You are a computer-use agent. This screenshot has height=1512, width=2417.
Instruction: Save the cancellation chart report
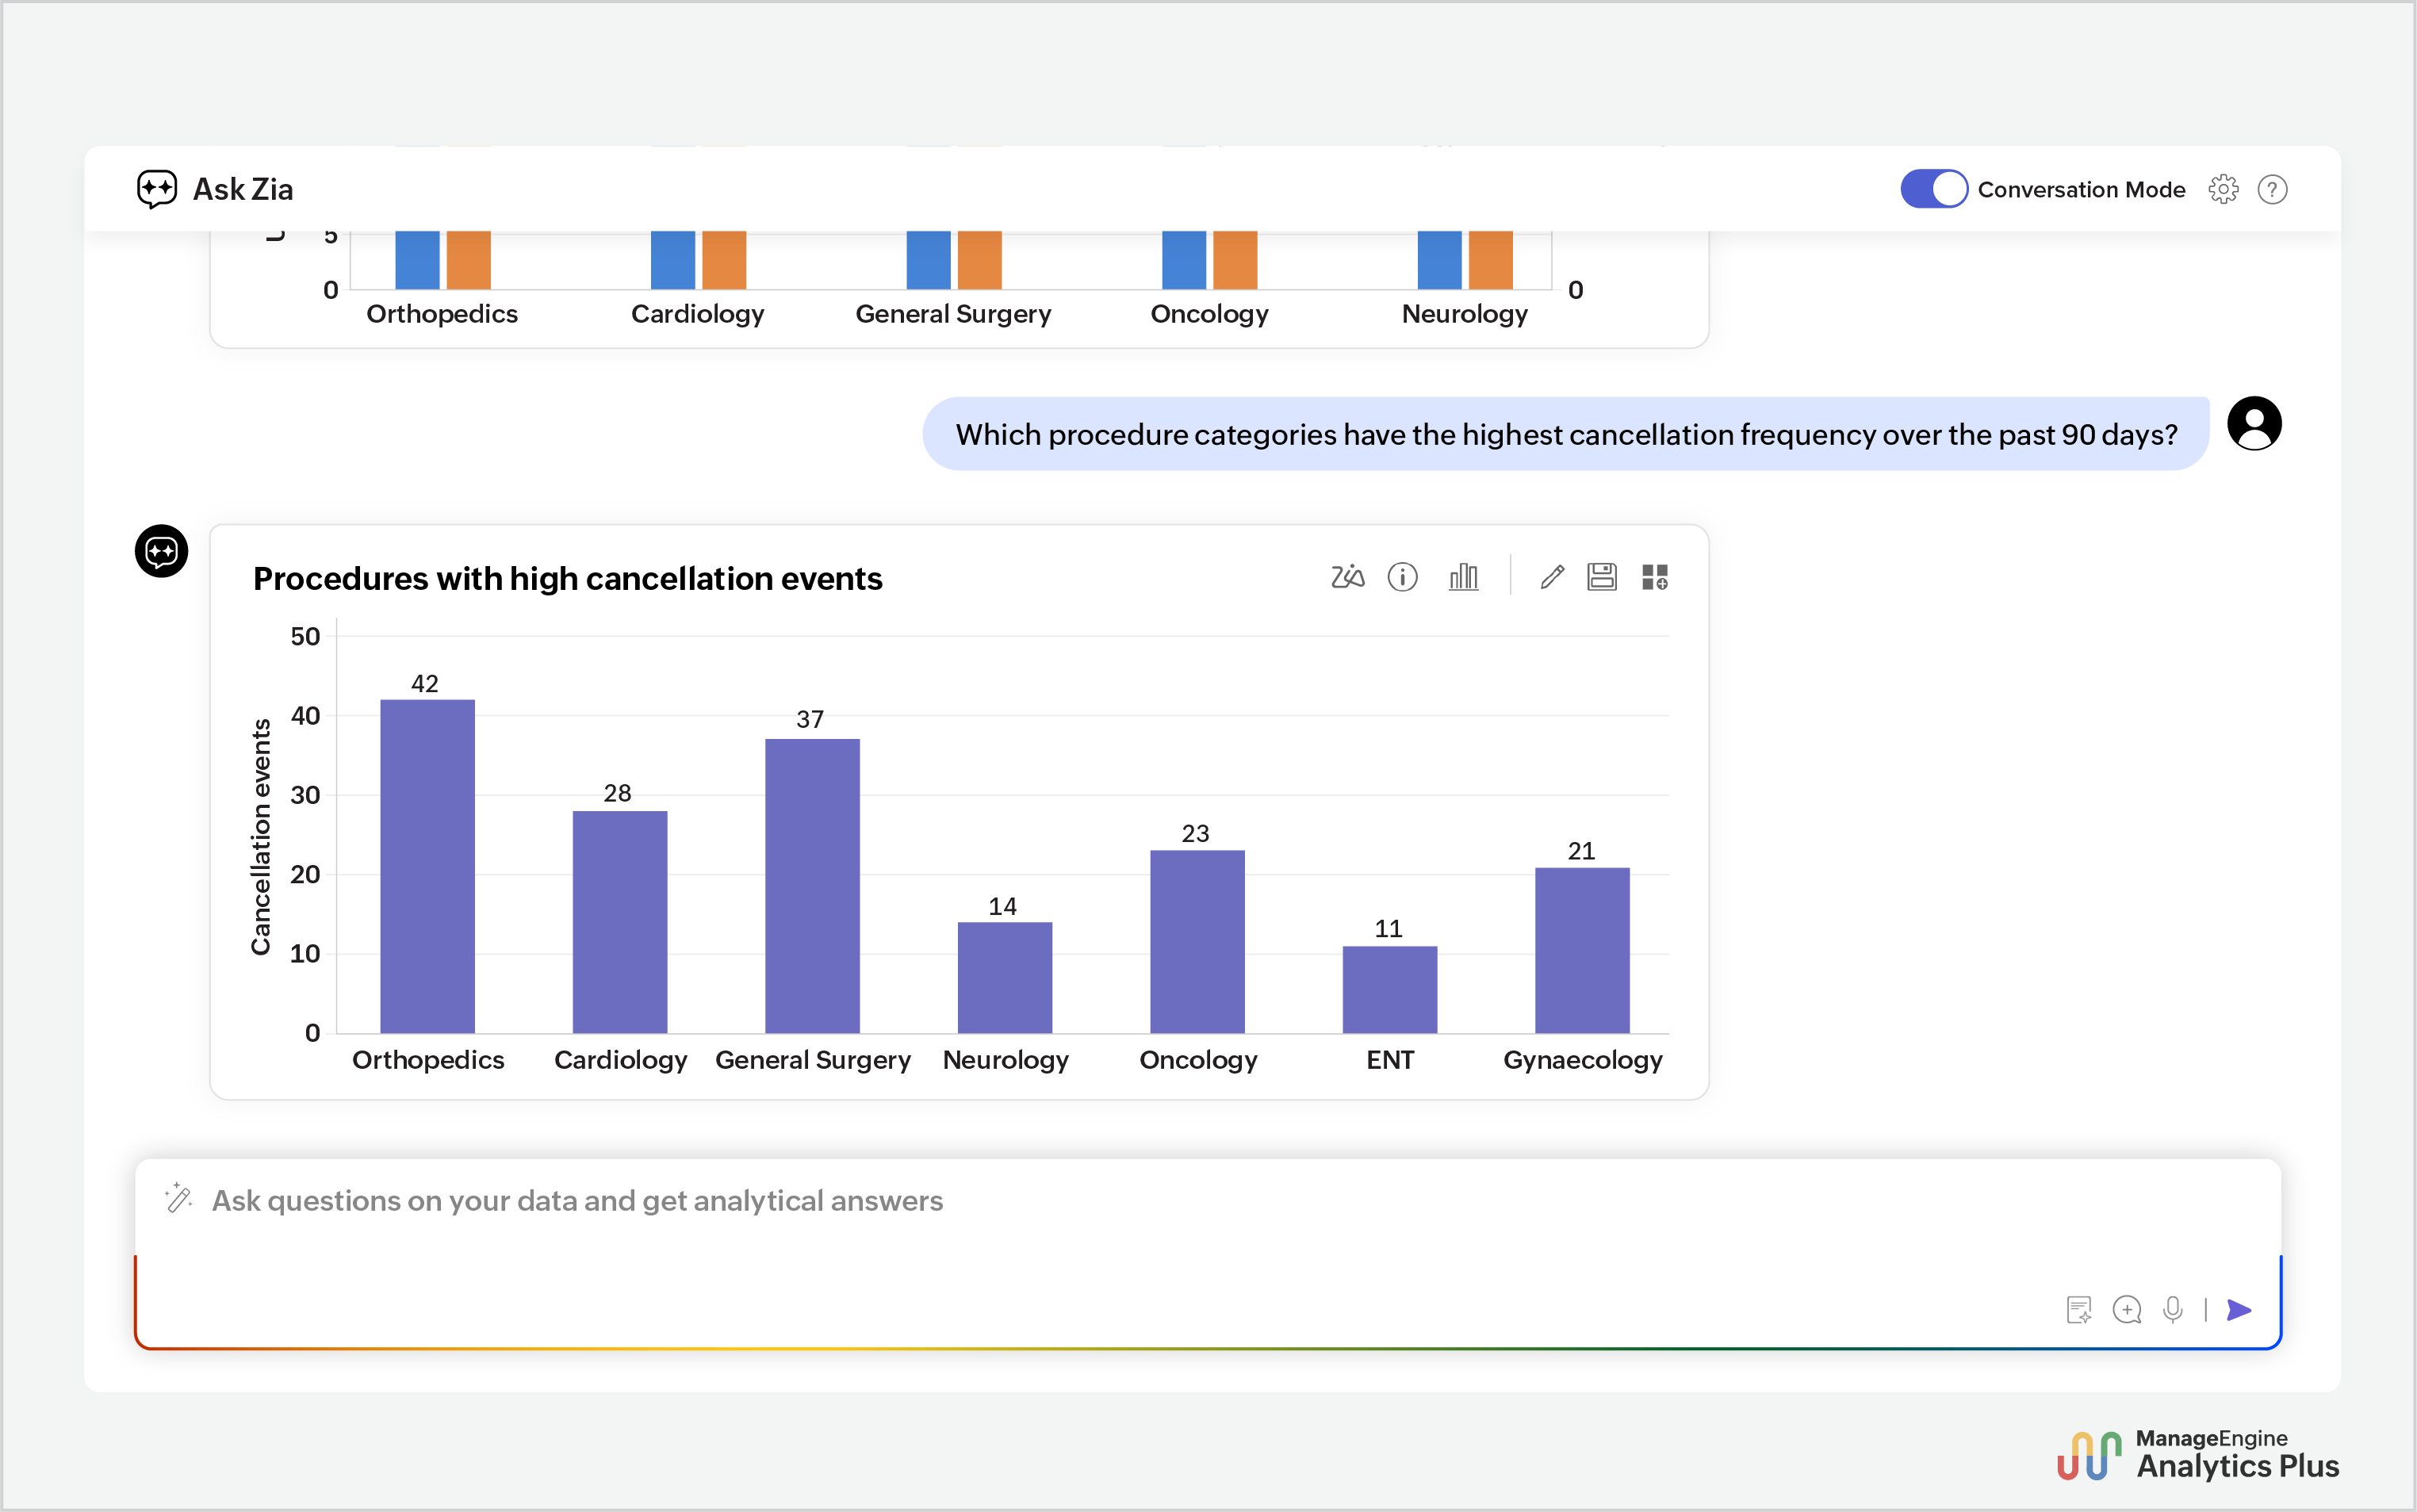1602,577
